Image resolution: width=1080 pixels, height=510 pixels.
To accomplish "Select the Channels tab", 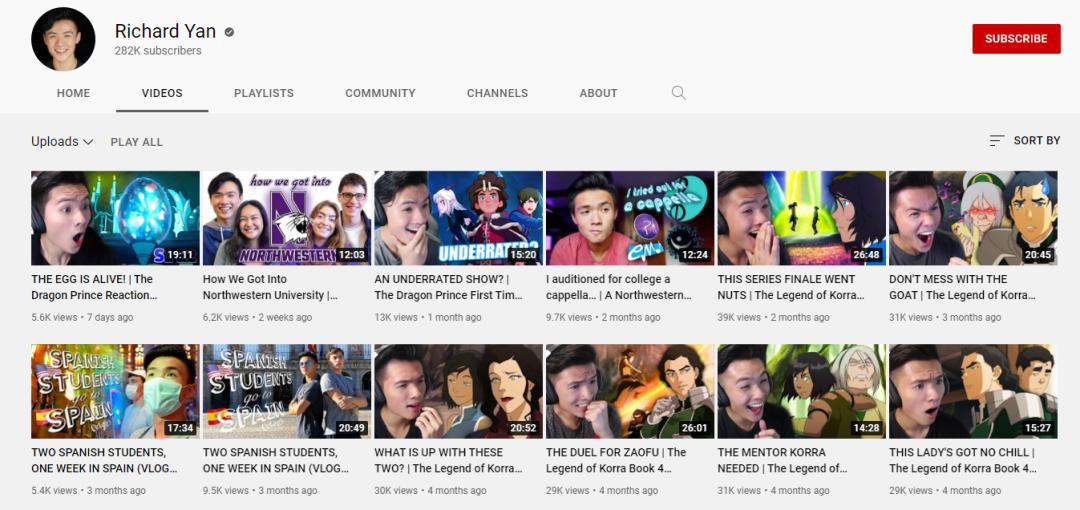I will tap(497, 93).
